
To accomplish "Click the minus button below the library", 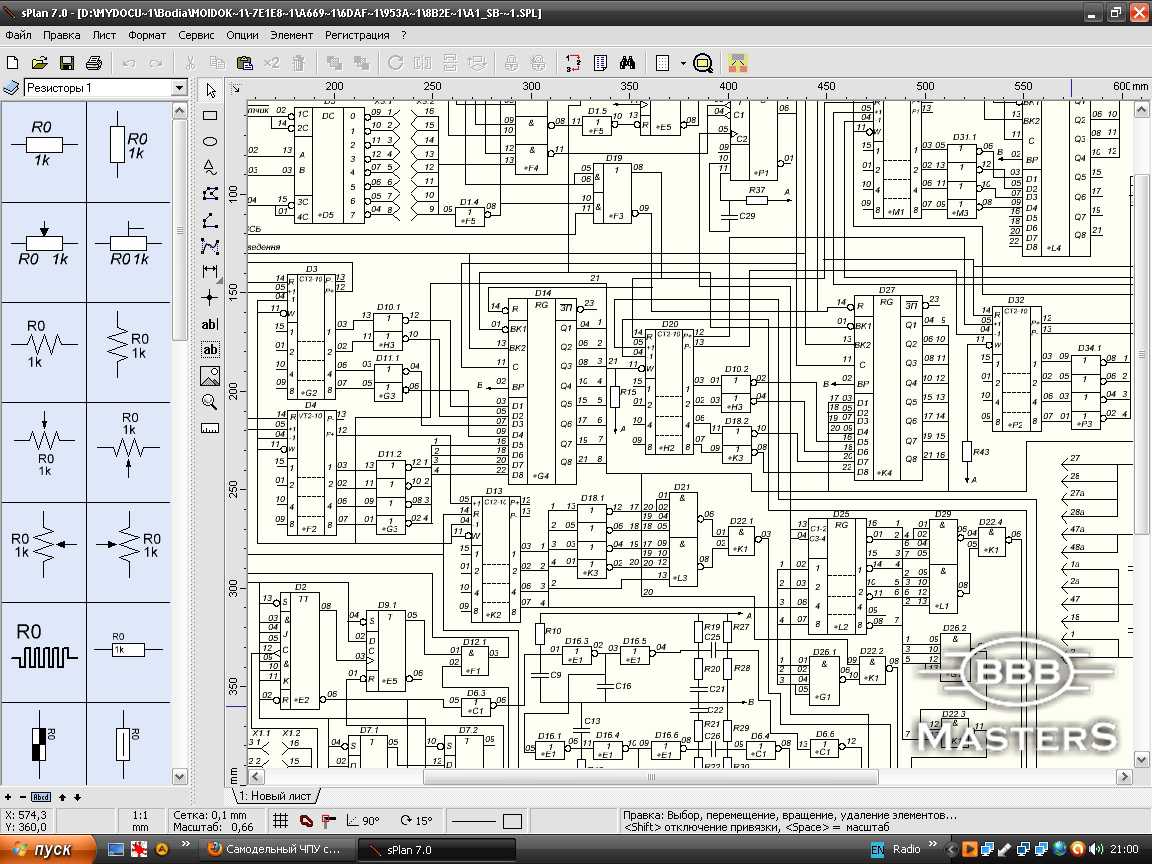I will click(x=23, y=797).
